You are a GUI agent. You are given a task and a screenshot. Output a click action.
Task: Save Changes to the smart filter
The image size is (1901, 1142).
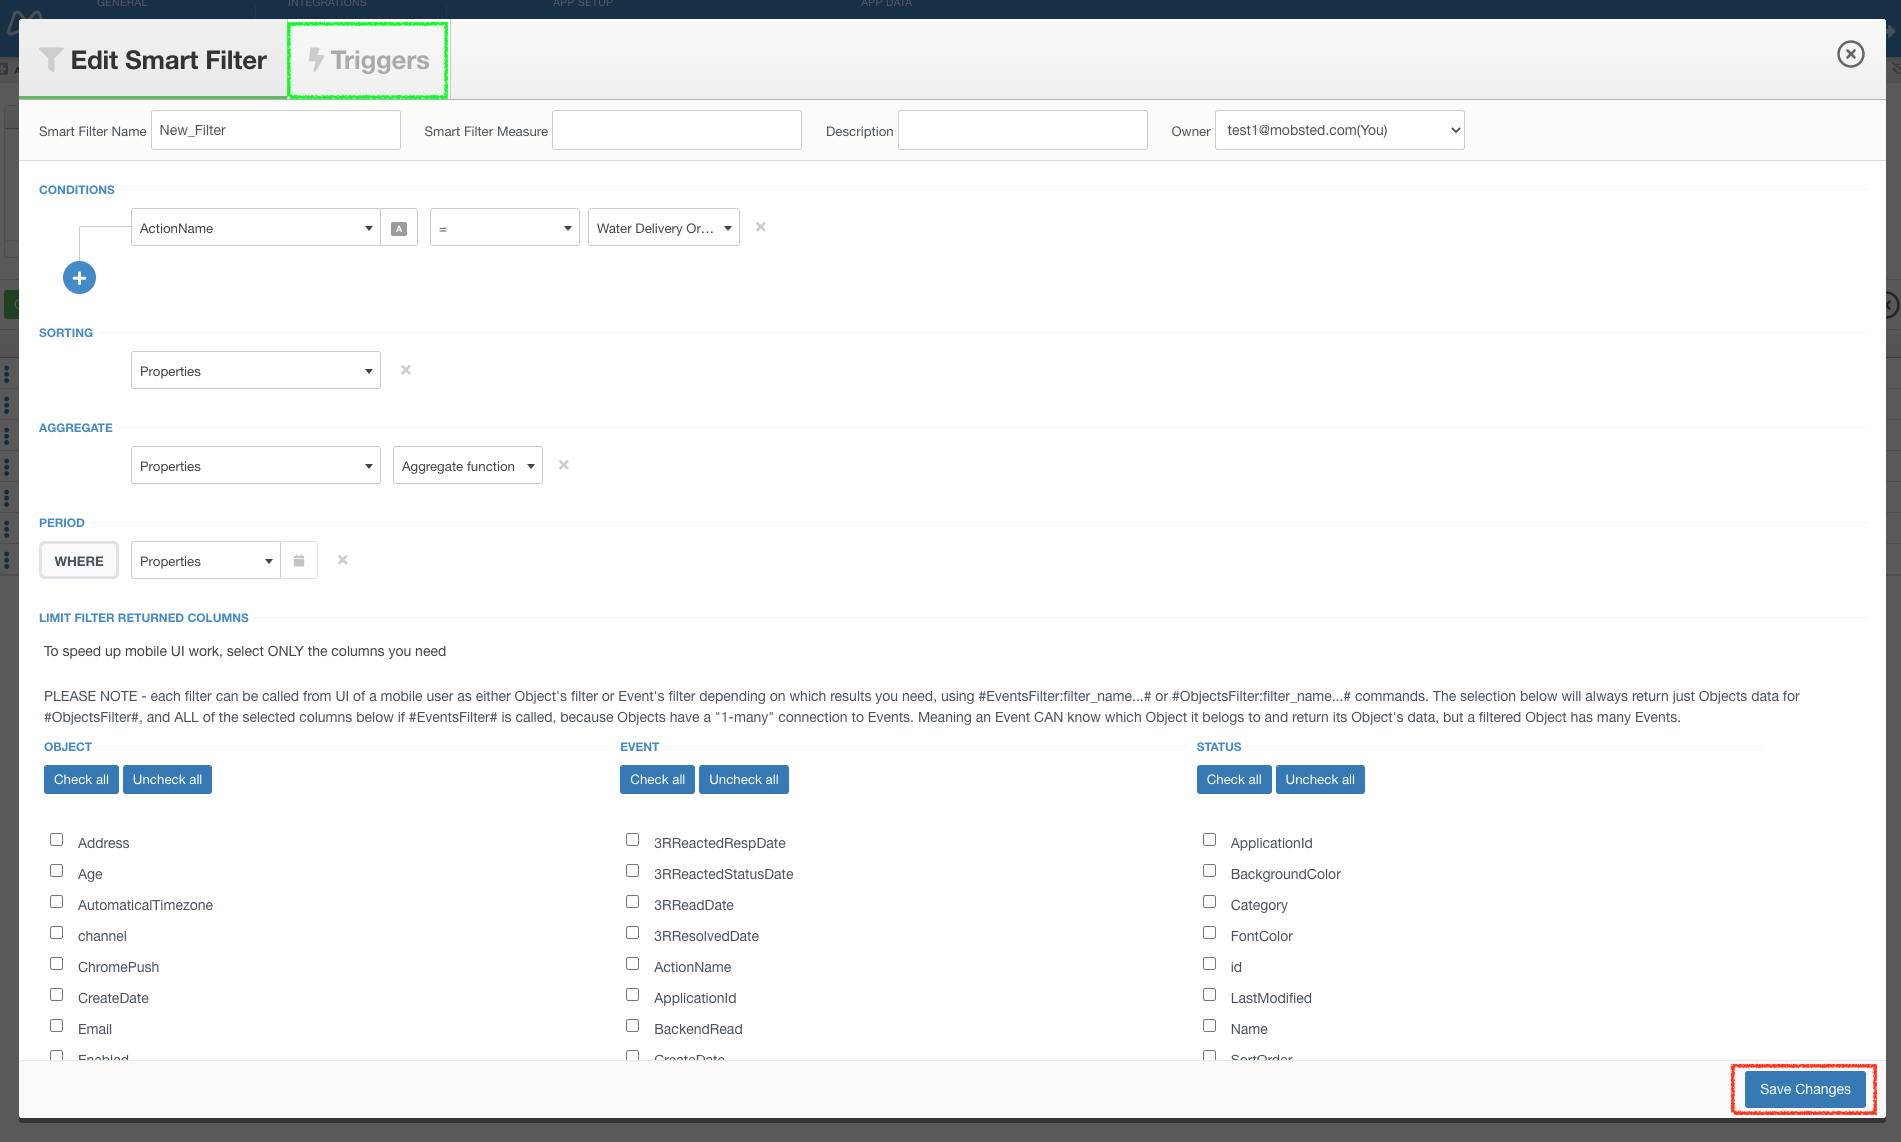(1805, 1089)
